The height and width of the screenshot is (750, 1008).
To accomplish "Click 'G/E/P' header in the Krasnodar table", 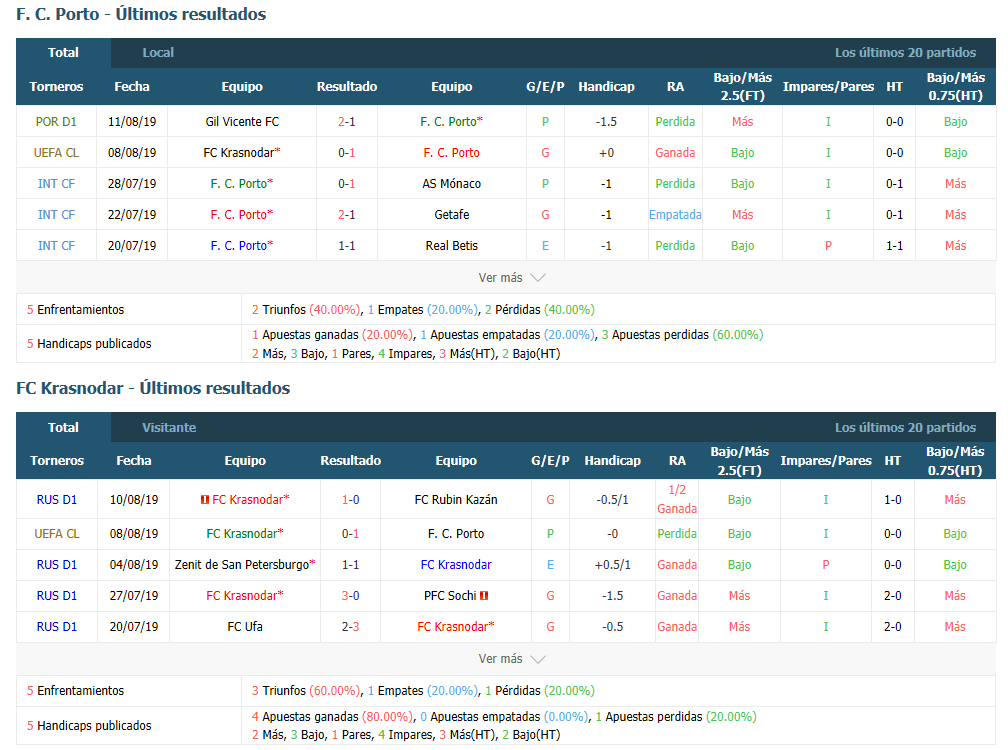I will point(550,461).
